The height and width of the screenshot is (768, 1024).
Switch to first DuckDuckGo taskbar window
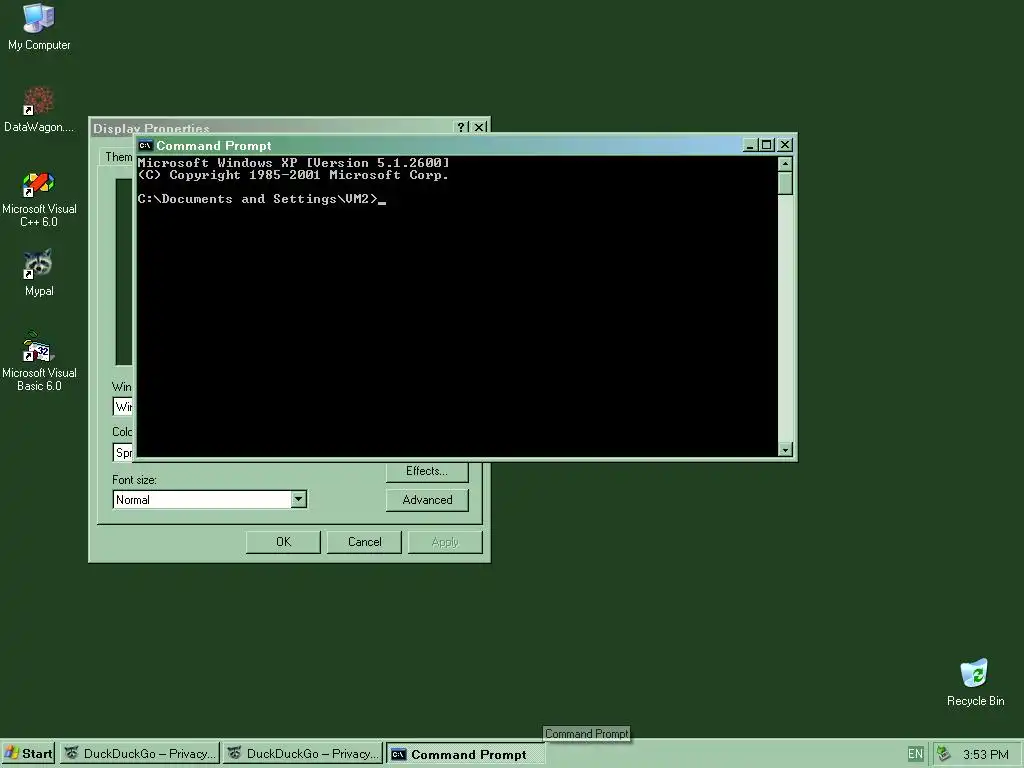[x=140, y=754]
